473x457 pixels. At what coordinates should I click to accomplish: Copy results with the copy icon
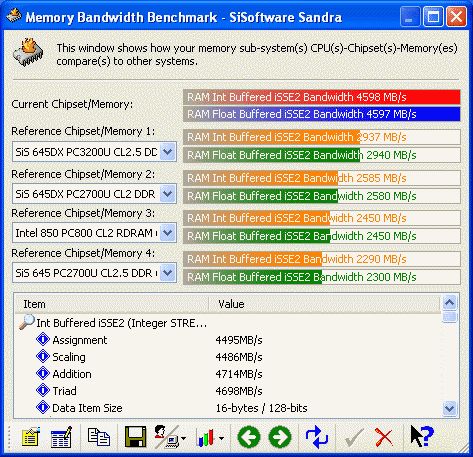(98, 437)
